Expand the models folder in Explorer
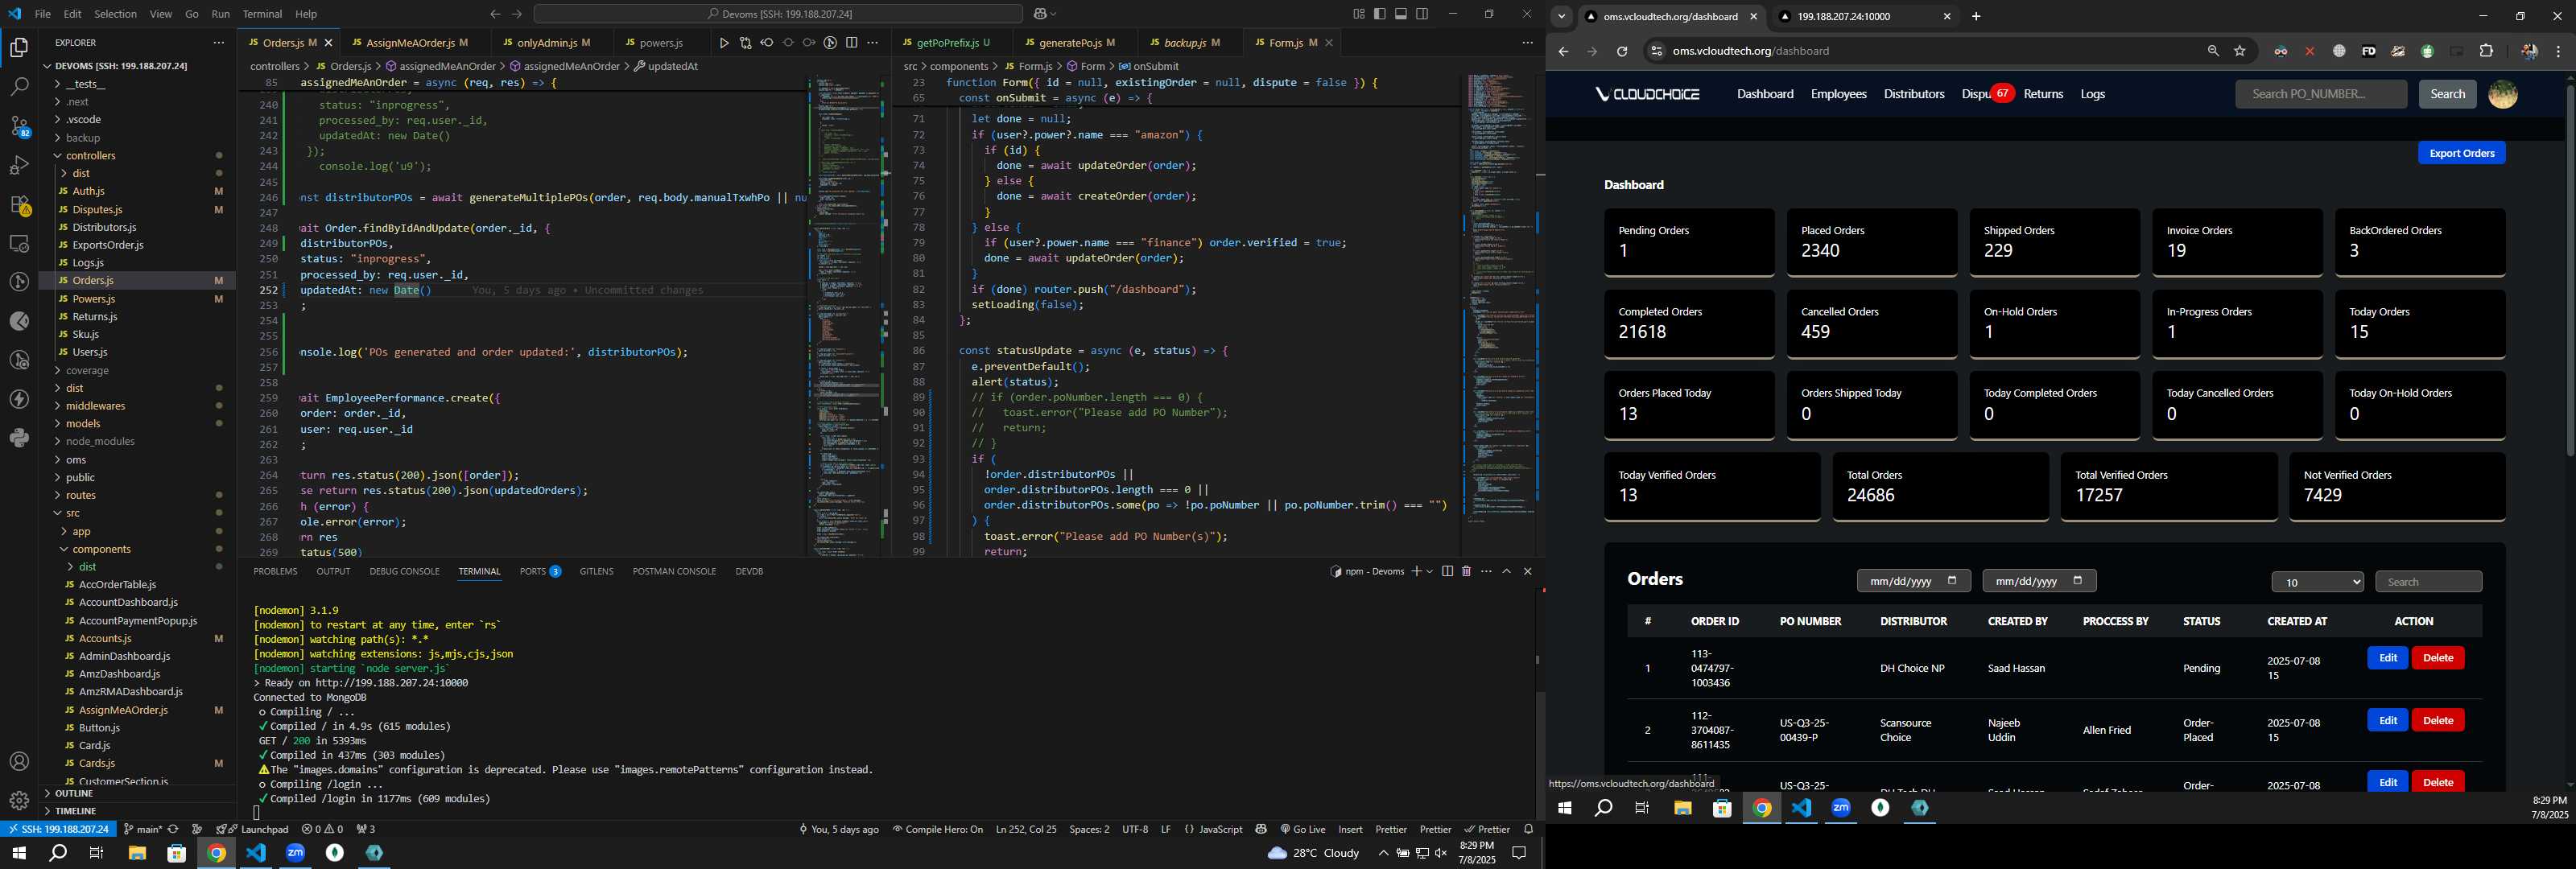Viewport: 2576px width, 869px height. pyautogui.click(x=83, y=424)
